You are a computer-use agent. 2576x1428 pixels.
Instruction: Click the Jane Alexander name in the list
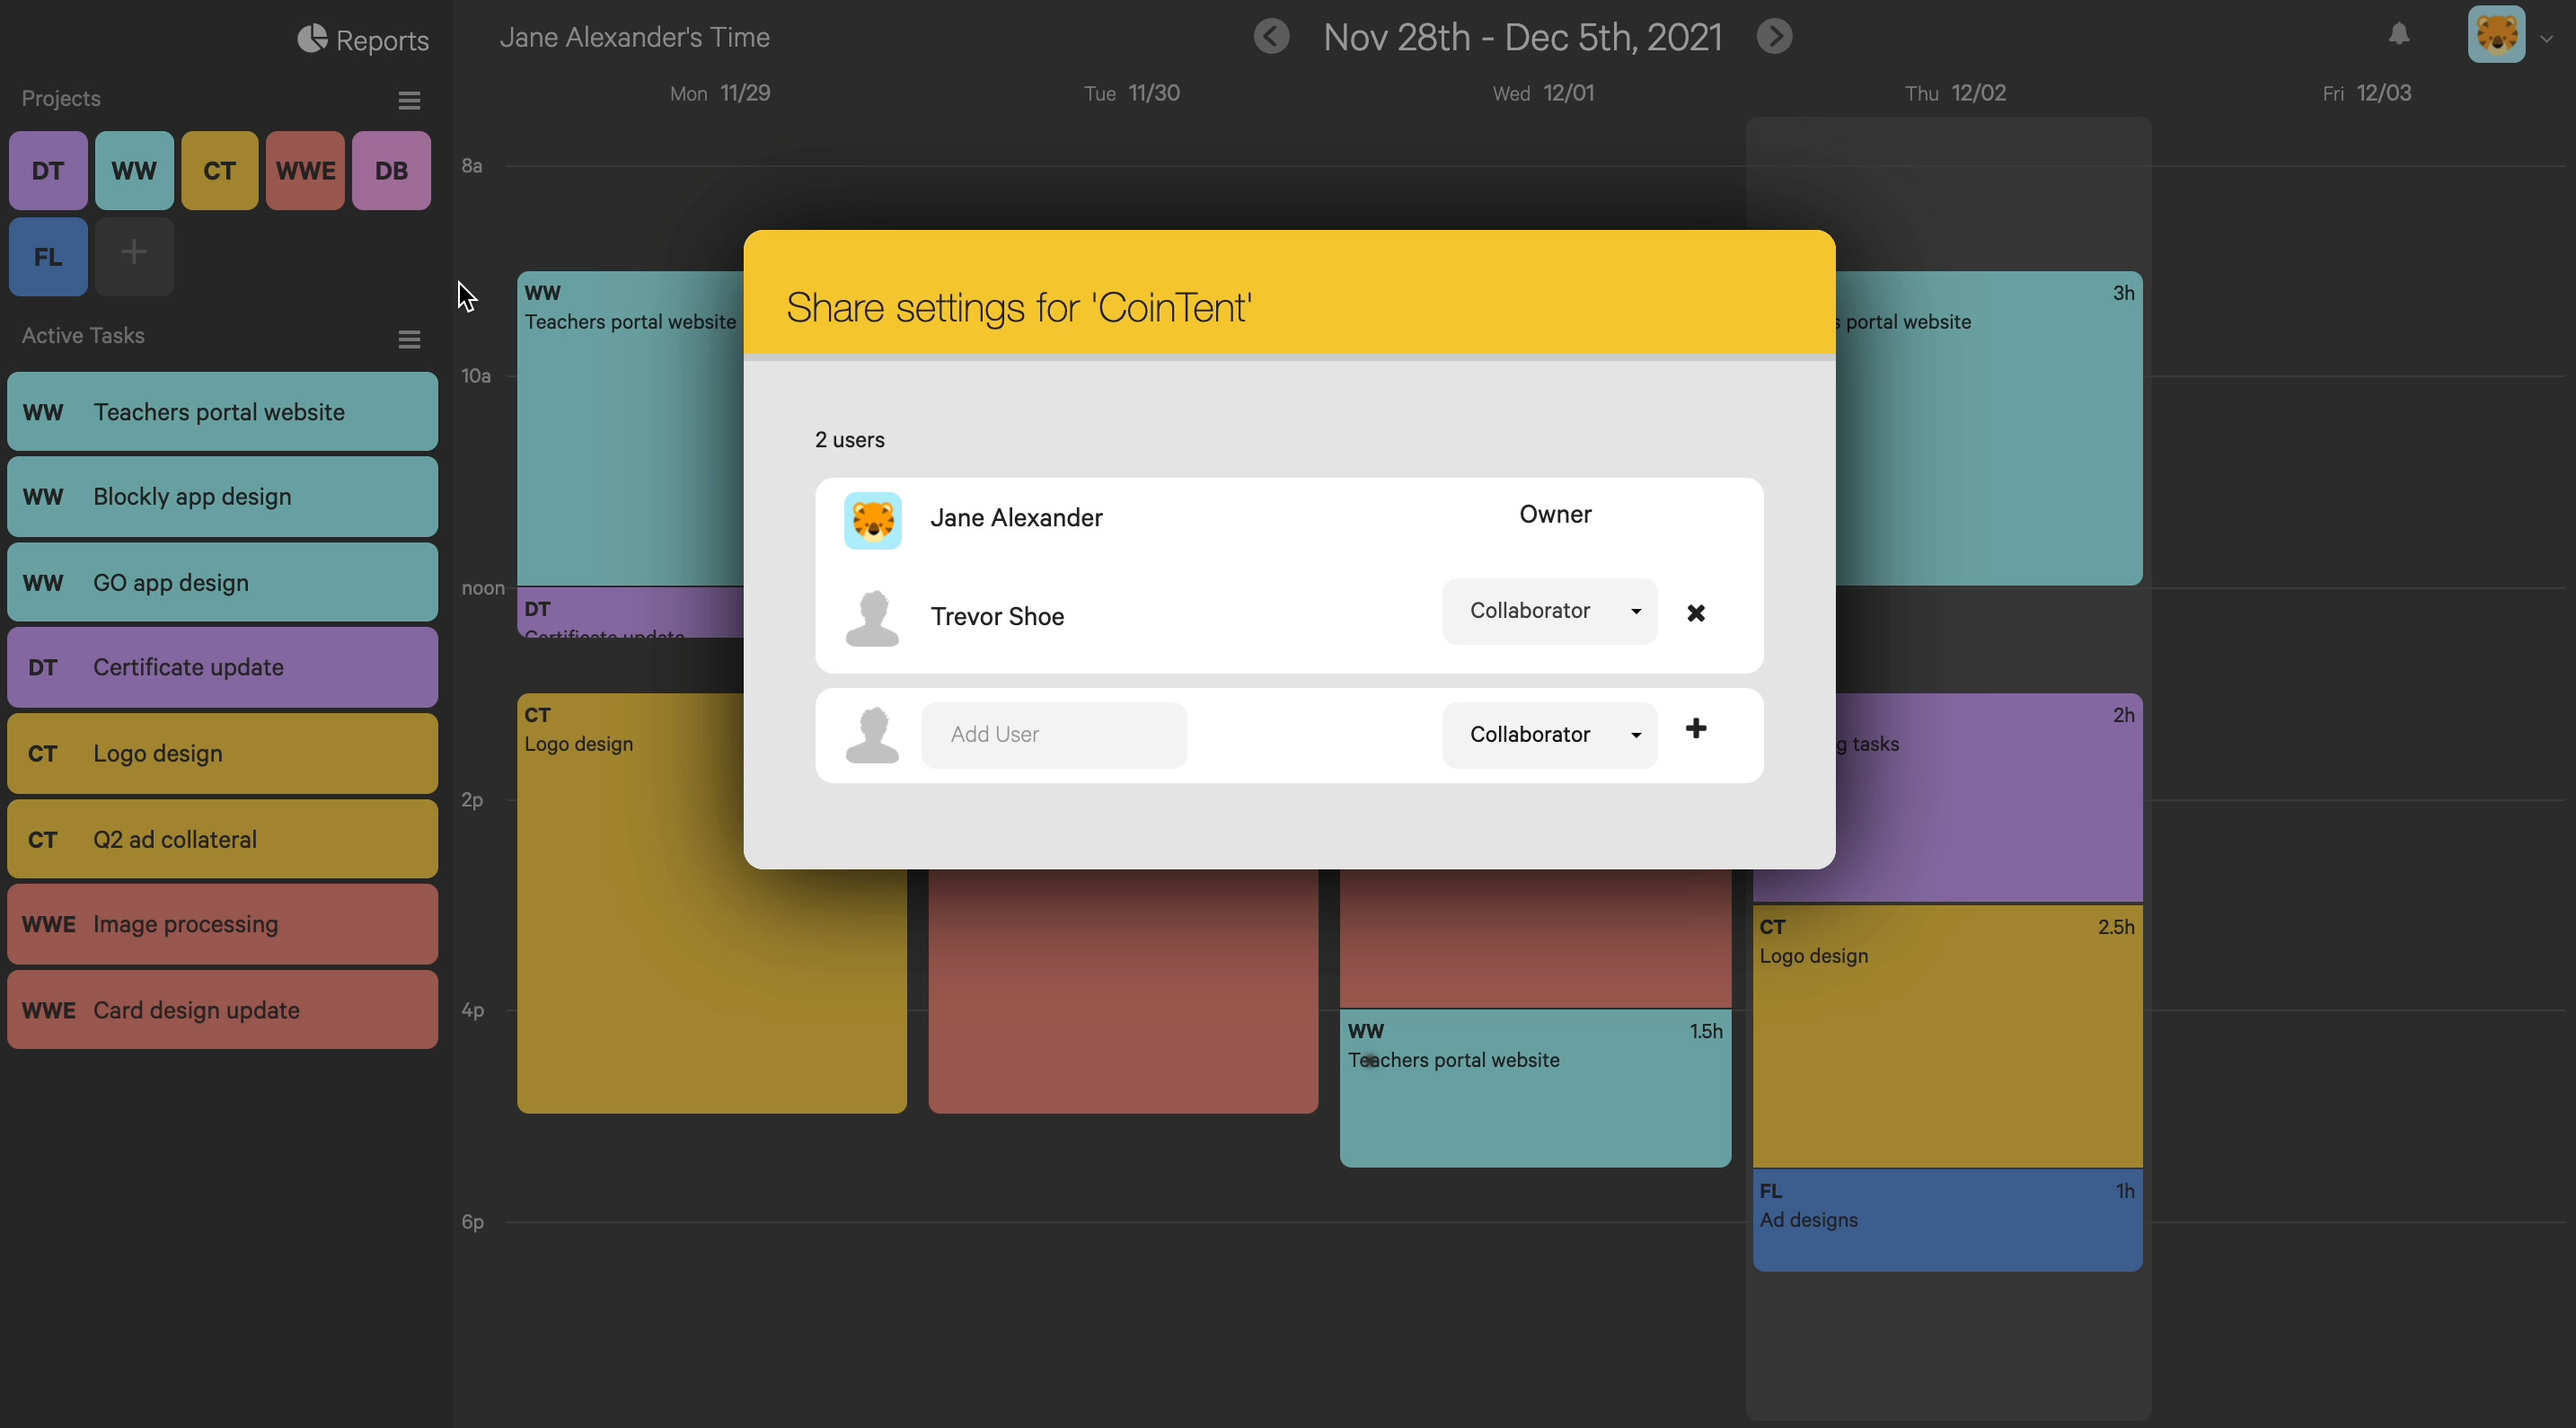tap(1016, 518)
